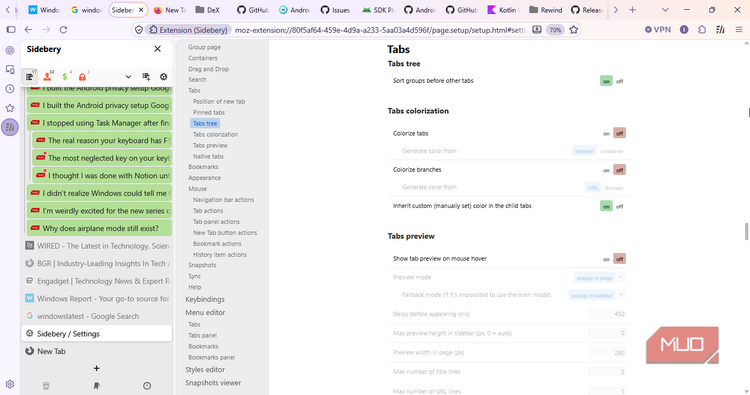Open Sidebery settings gear in panel bar

(164, 77)
